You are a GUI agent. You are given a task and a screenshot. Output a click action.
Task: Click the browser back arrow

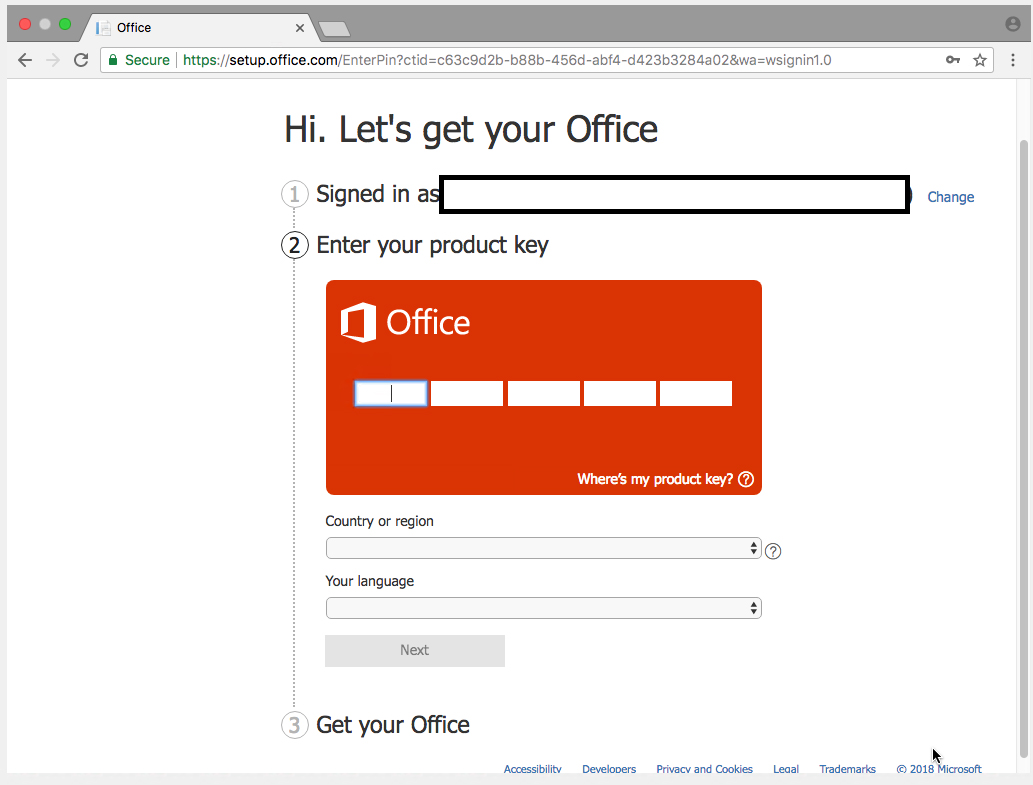[x=25, y=60]
